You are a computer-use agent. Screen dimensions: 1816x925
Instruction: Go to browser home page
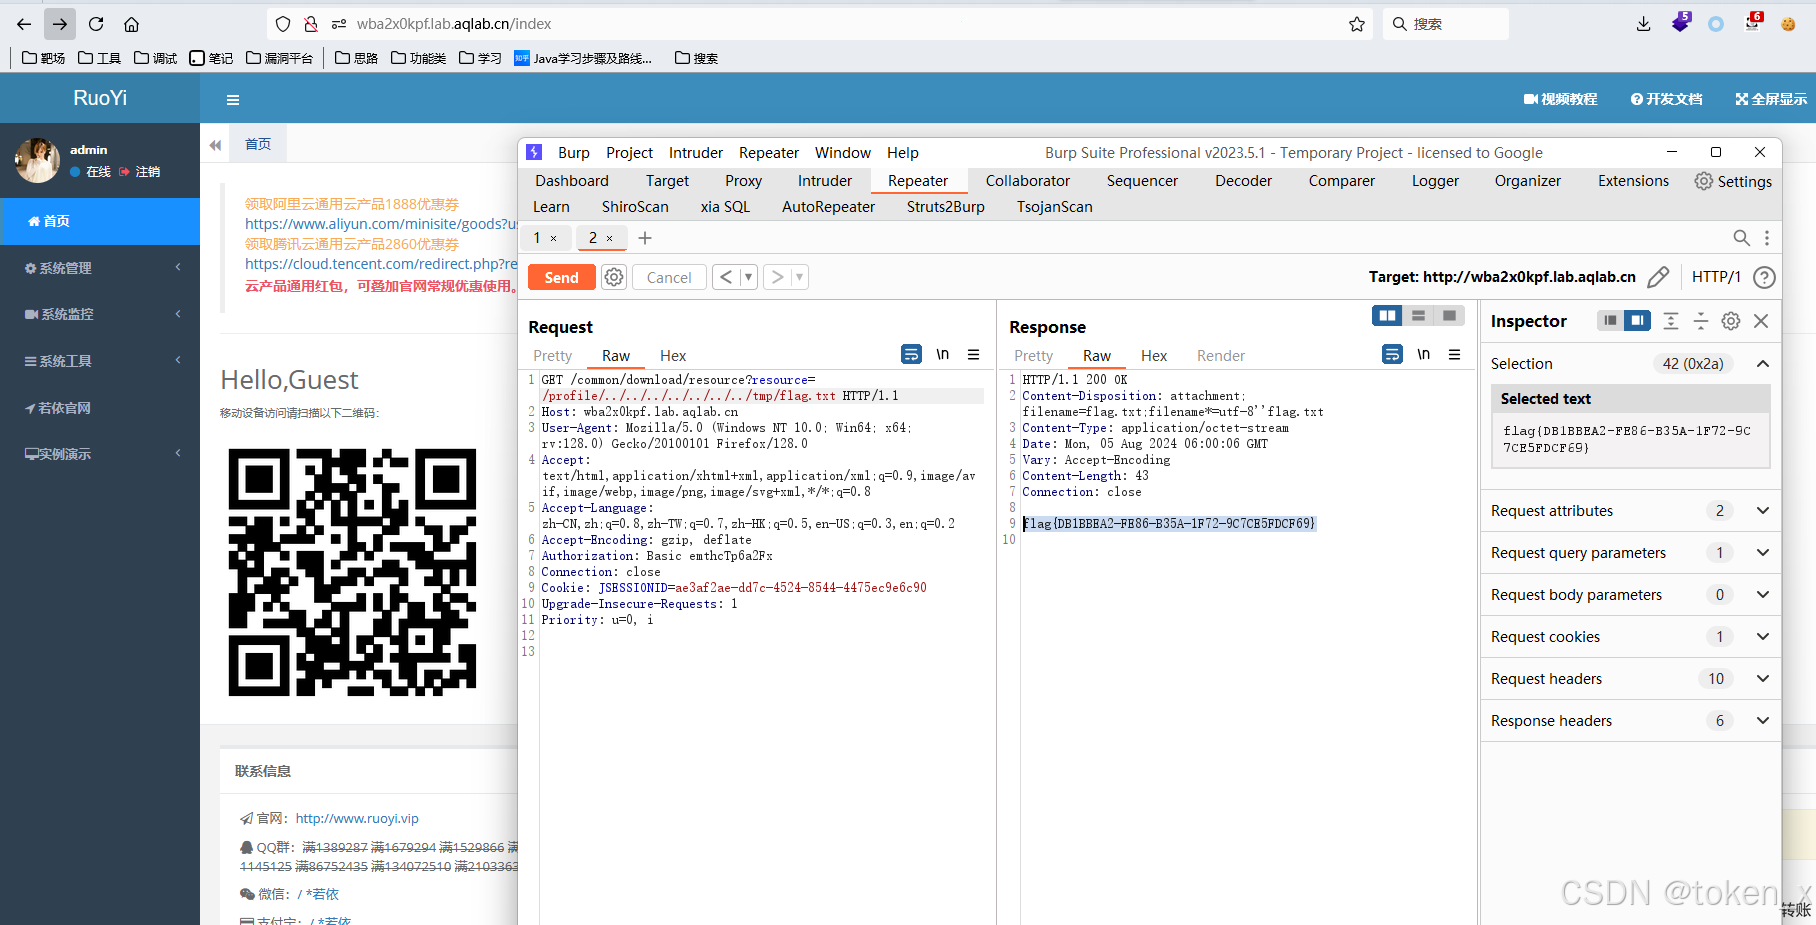[131, 24]
